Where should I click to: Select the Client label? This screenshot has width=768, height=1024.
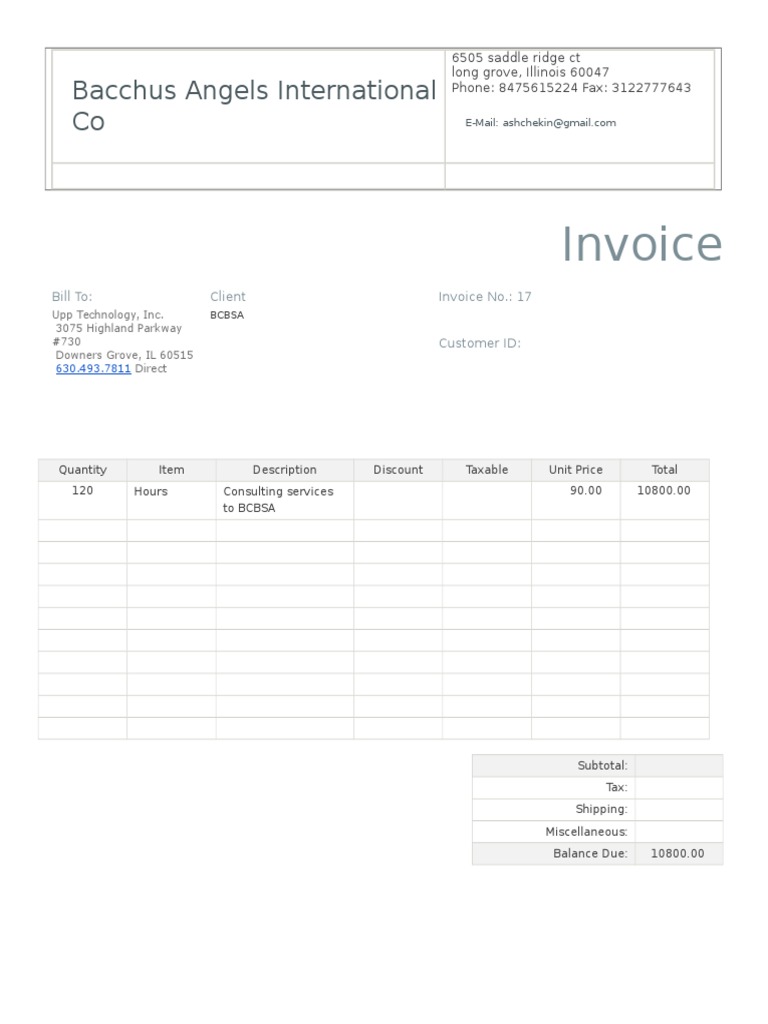228,296
